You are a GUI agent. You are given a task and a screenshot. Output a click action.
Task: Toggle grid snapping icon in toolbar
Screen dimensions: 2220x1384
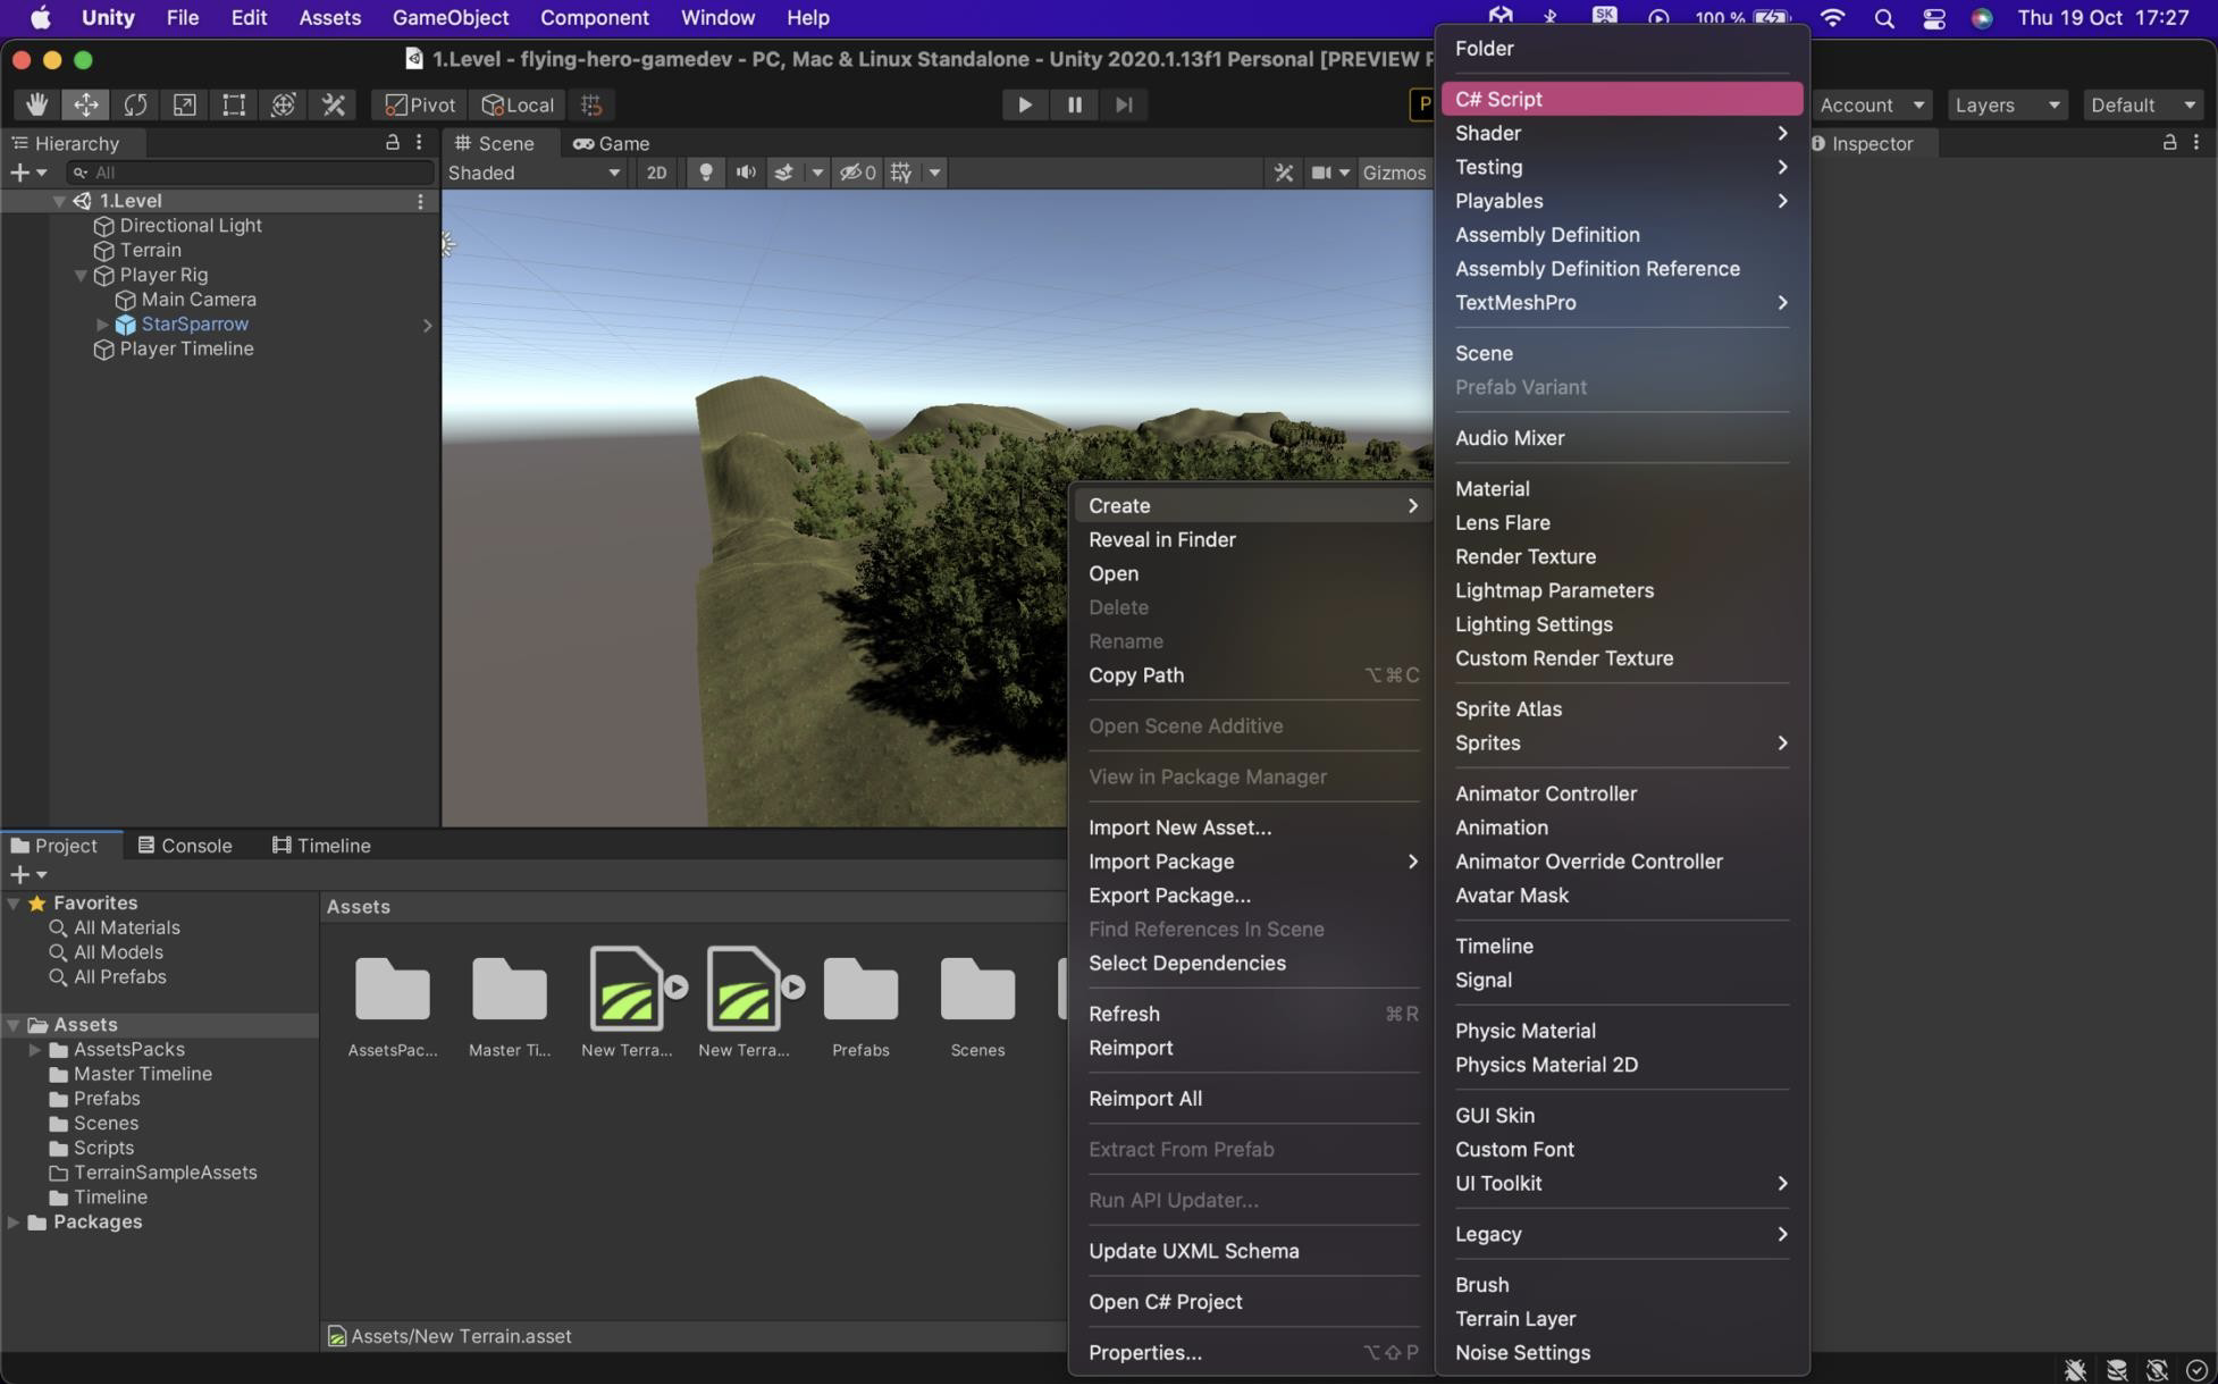point(591,104)
